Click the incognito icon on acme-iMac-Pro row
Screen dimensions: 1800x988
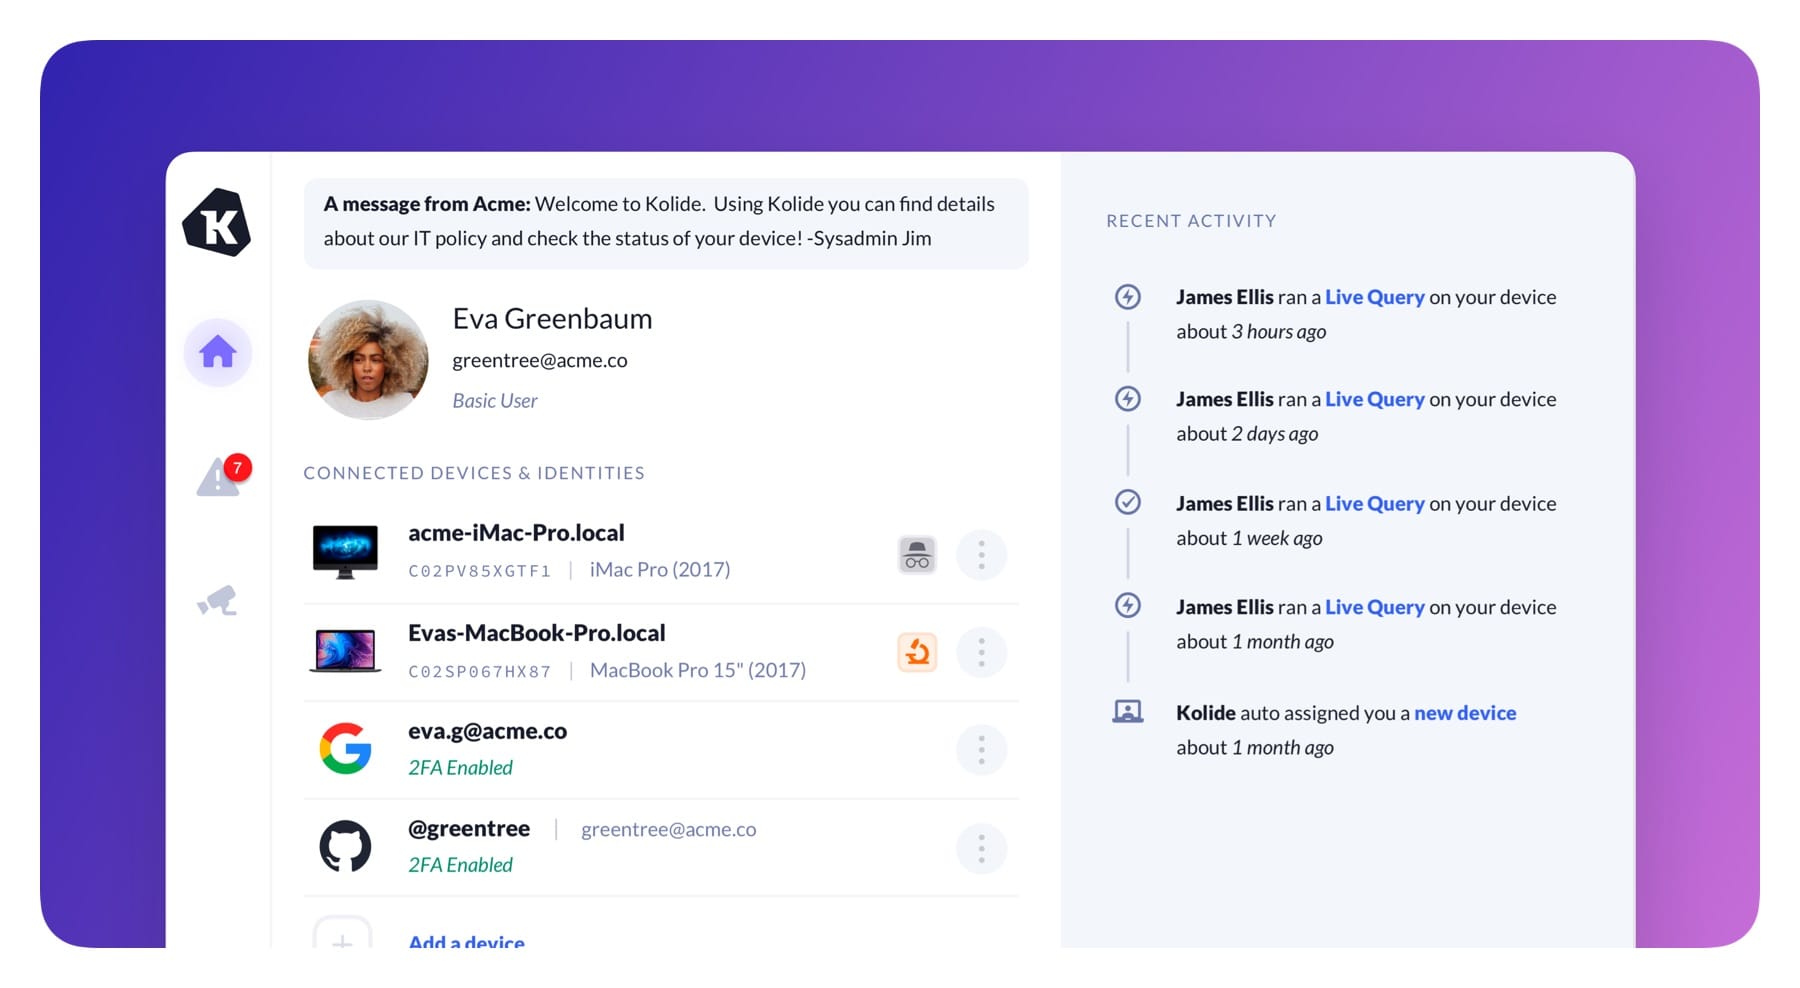(917, 555)
